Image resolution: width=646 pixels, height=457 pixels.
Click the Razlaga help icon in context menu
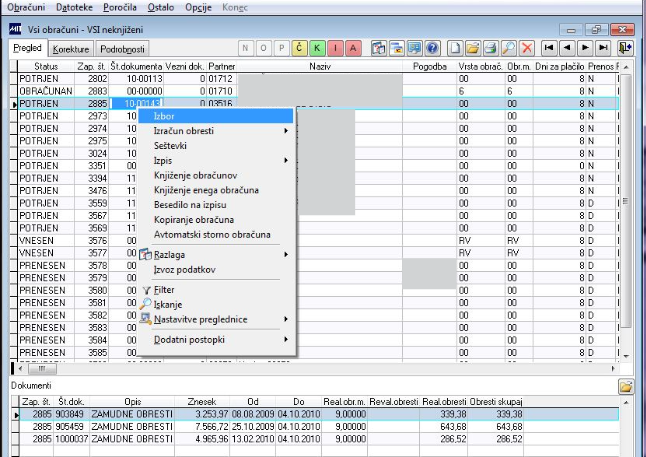coord(145,254)
